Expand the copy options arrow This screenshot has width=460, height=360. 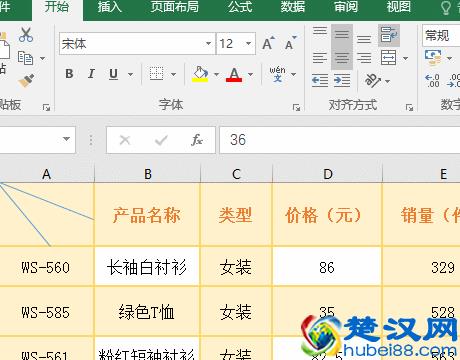pos(43,59)
